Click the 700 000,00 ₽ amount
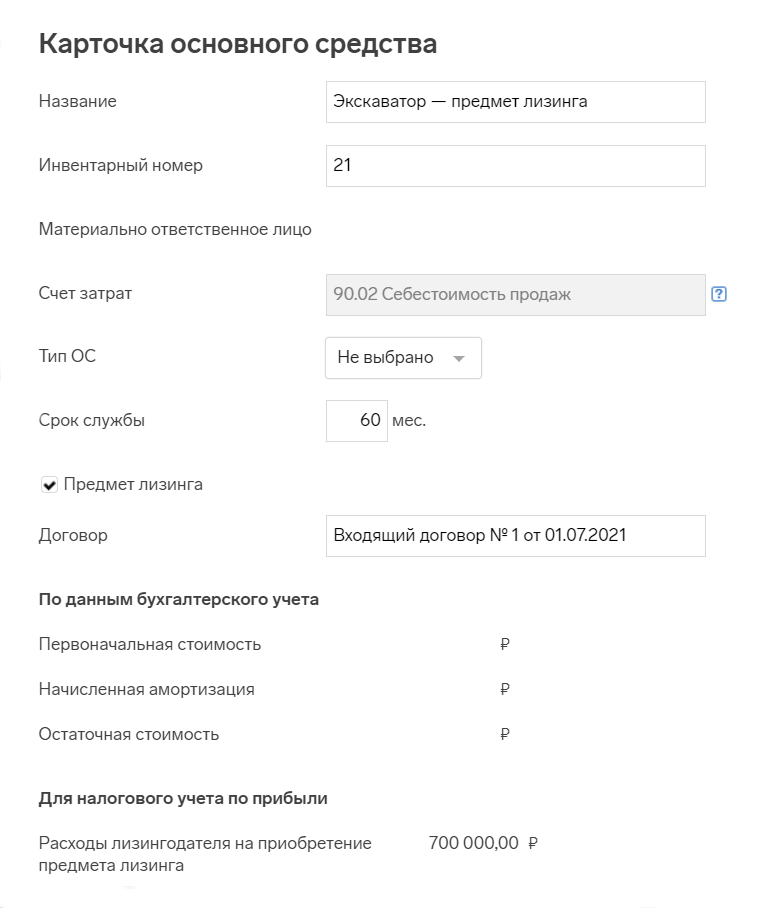 483,843
